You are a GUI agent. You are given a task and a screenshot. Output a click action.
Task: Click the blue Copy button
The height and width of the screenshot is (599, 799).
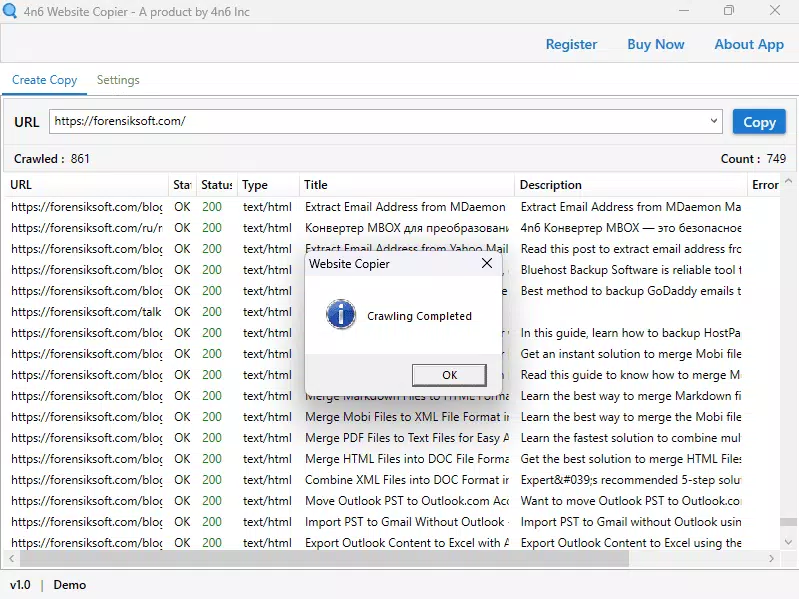tap(759, 122)
